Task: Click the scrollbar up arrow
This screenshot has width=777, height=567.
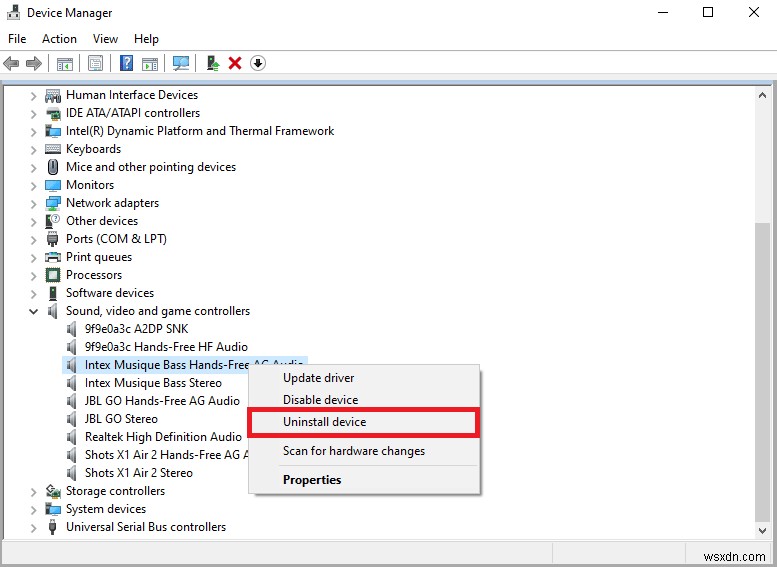Action: point(762,95)
